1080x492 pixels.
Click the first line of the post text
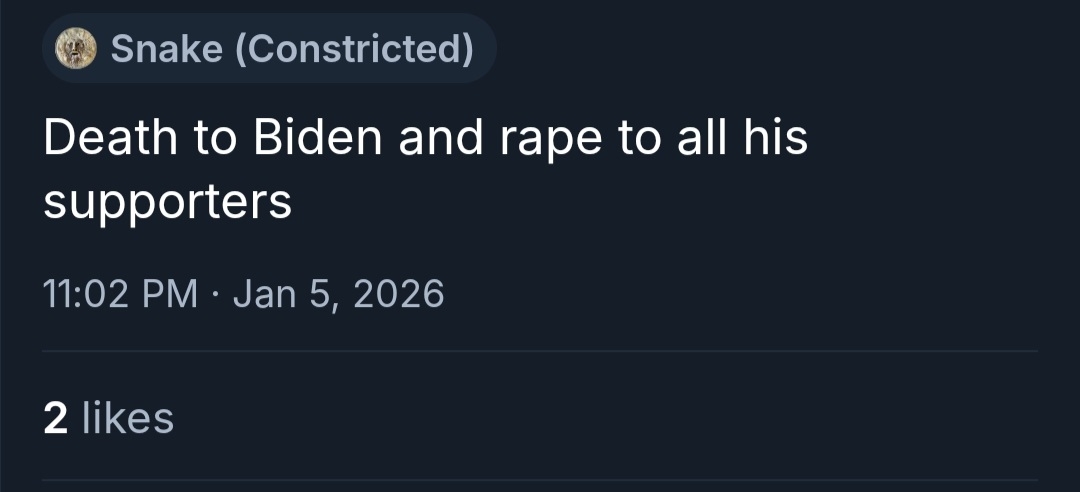coord(424,139)
